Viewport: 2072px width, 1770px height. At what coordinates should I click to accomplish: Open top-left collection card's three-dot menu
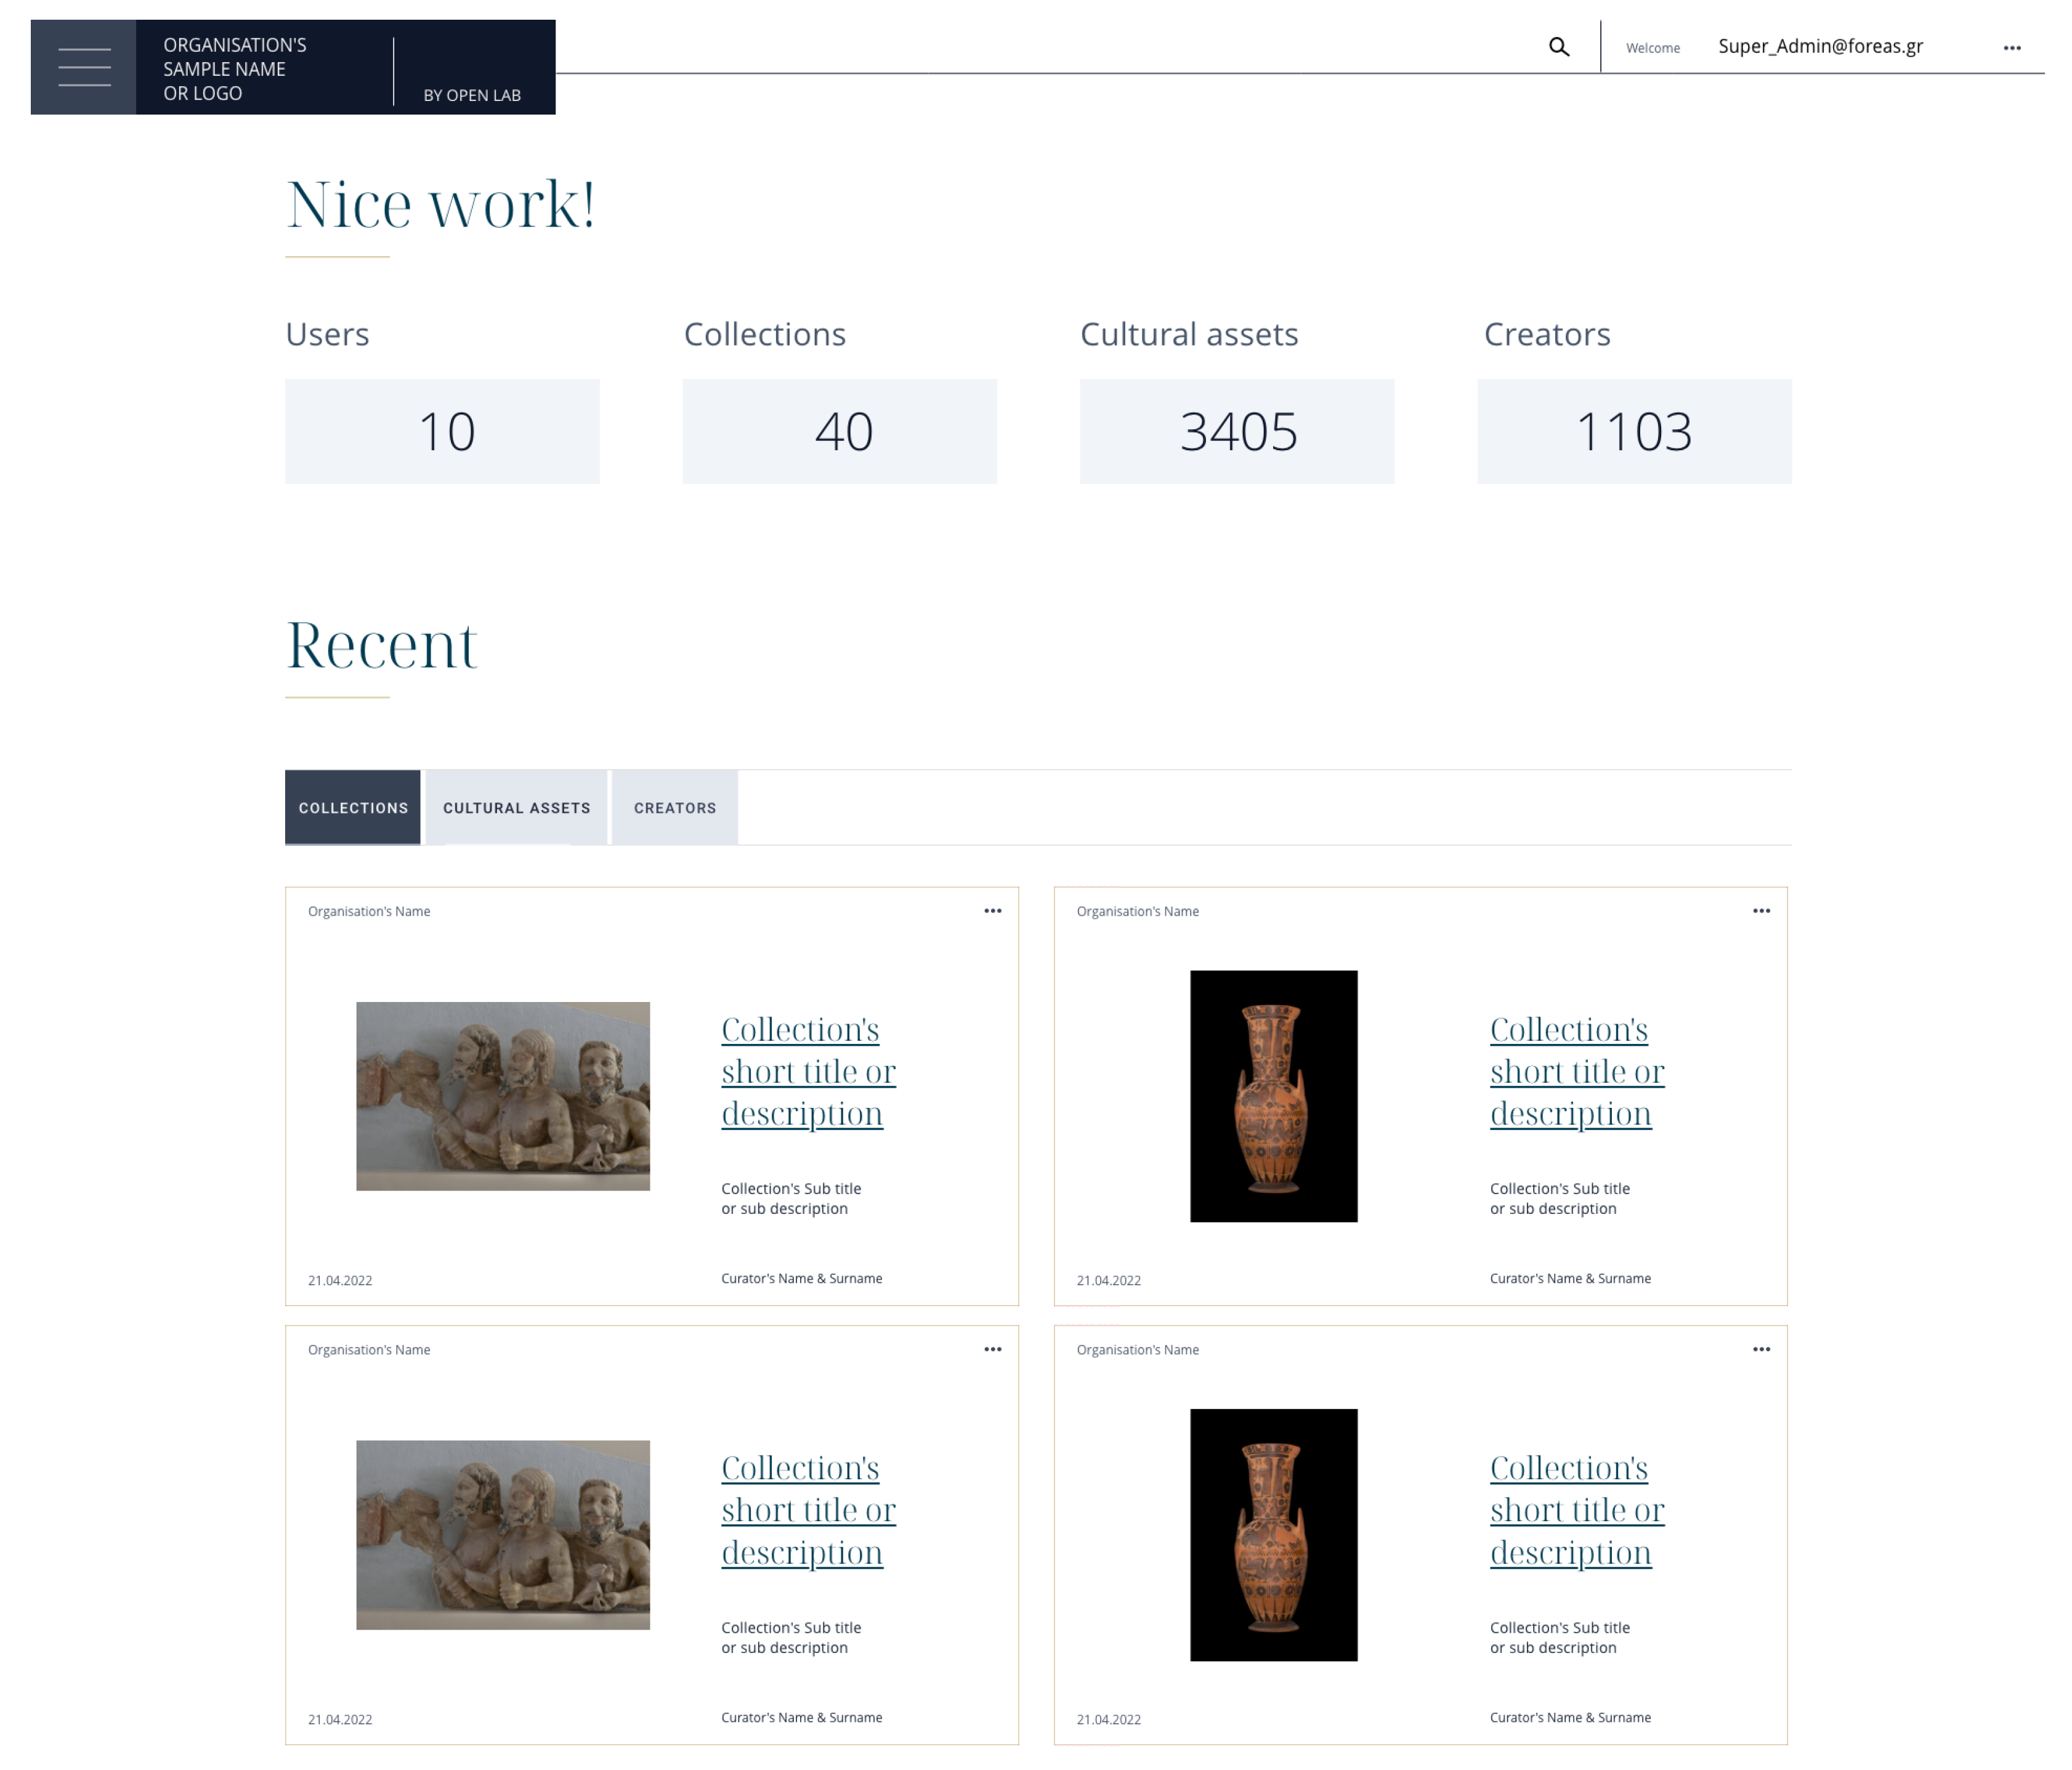[992, 911]
